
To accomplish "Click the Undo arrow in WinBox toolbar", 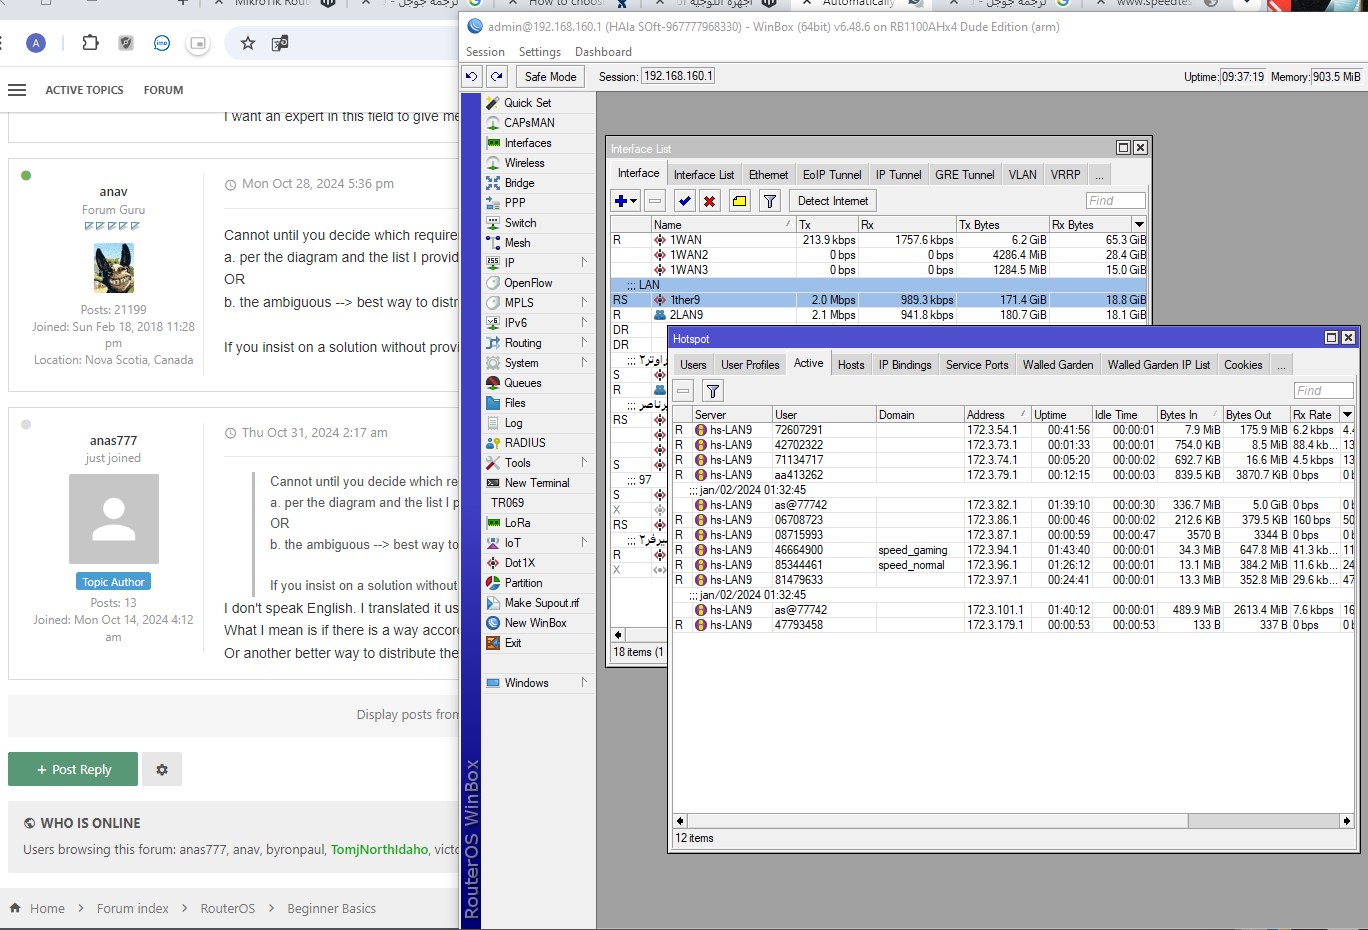I will coord(472,76).
